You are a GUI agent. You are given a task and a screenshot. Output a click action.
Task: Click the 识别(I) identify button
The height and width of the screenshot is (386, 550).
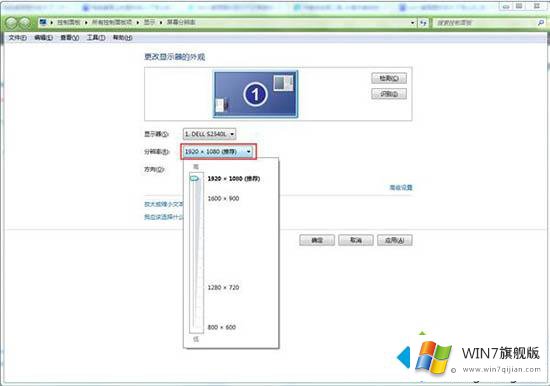click(389, 94)
